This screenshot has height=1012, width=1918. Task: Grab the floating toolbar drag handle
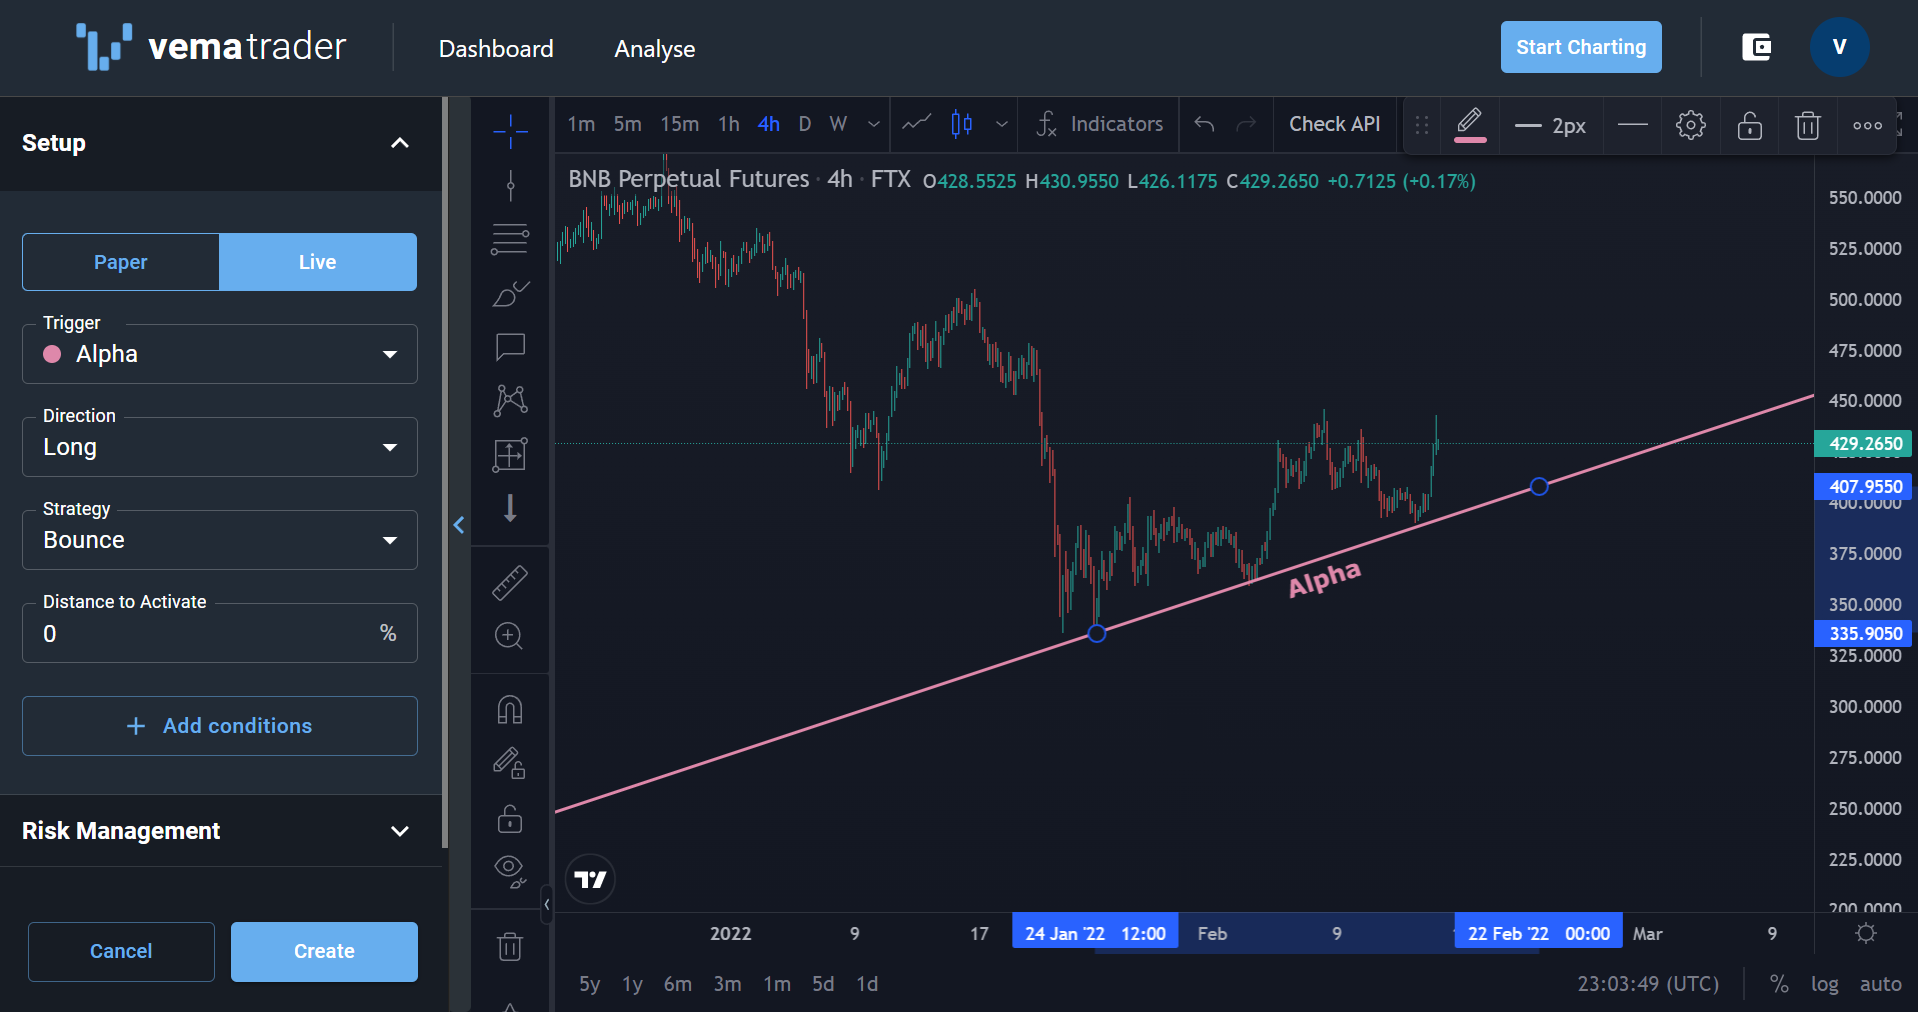[x=1422, y=125]
